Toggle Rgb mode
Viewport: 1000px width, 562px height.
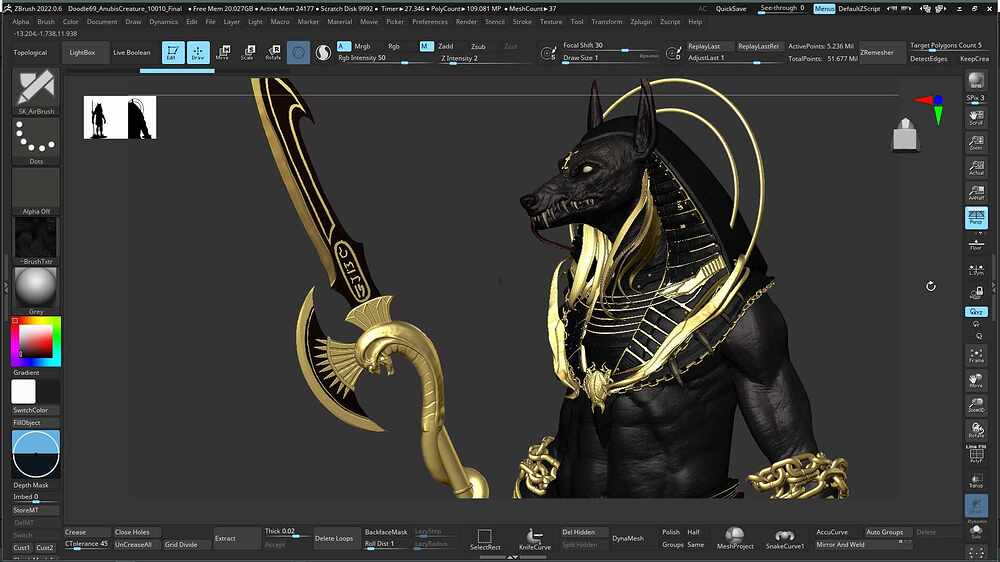[x=393, y=46]
